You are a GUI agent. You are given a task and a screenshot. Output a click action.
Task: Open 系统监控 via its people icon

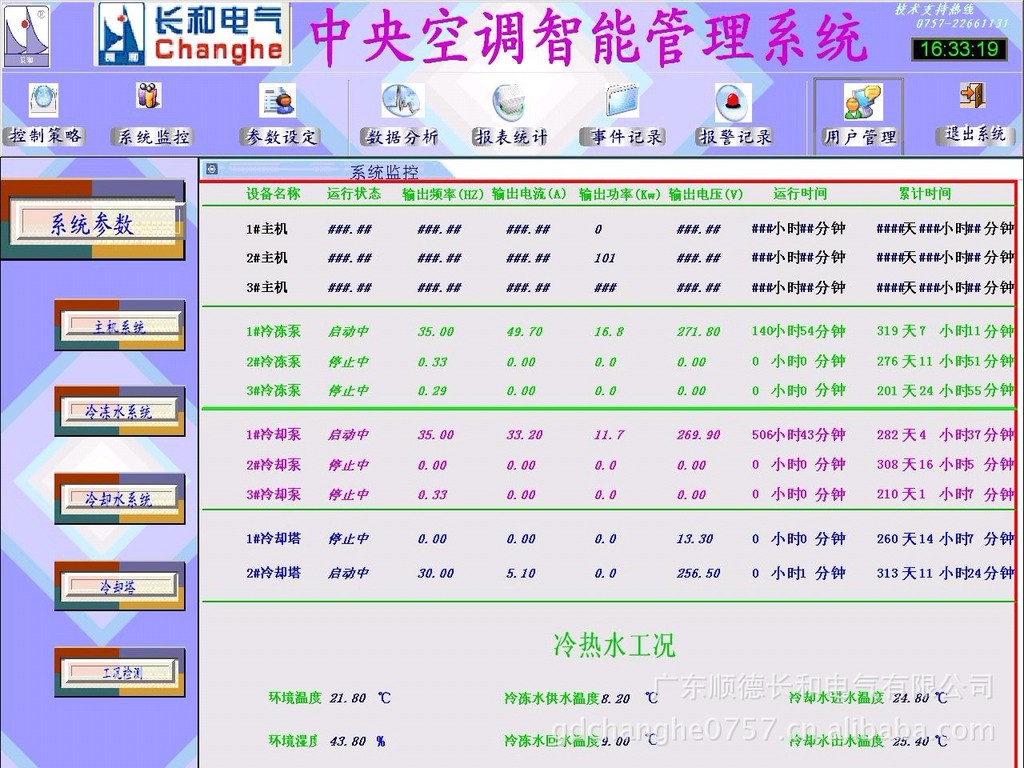click(x=149, y=96)
